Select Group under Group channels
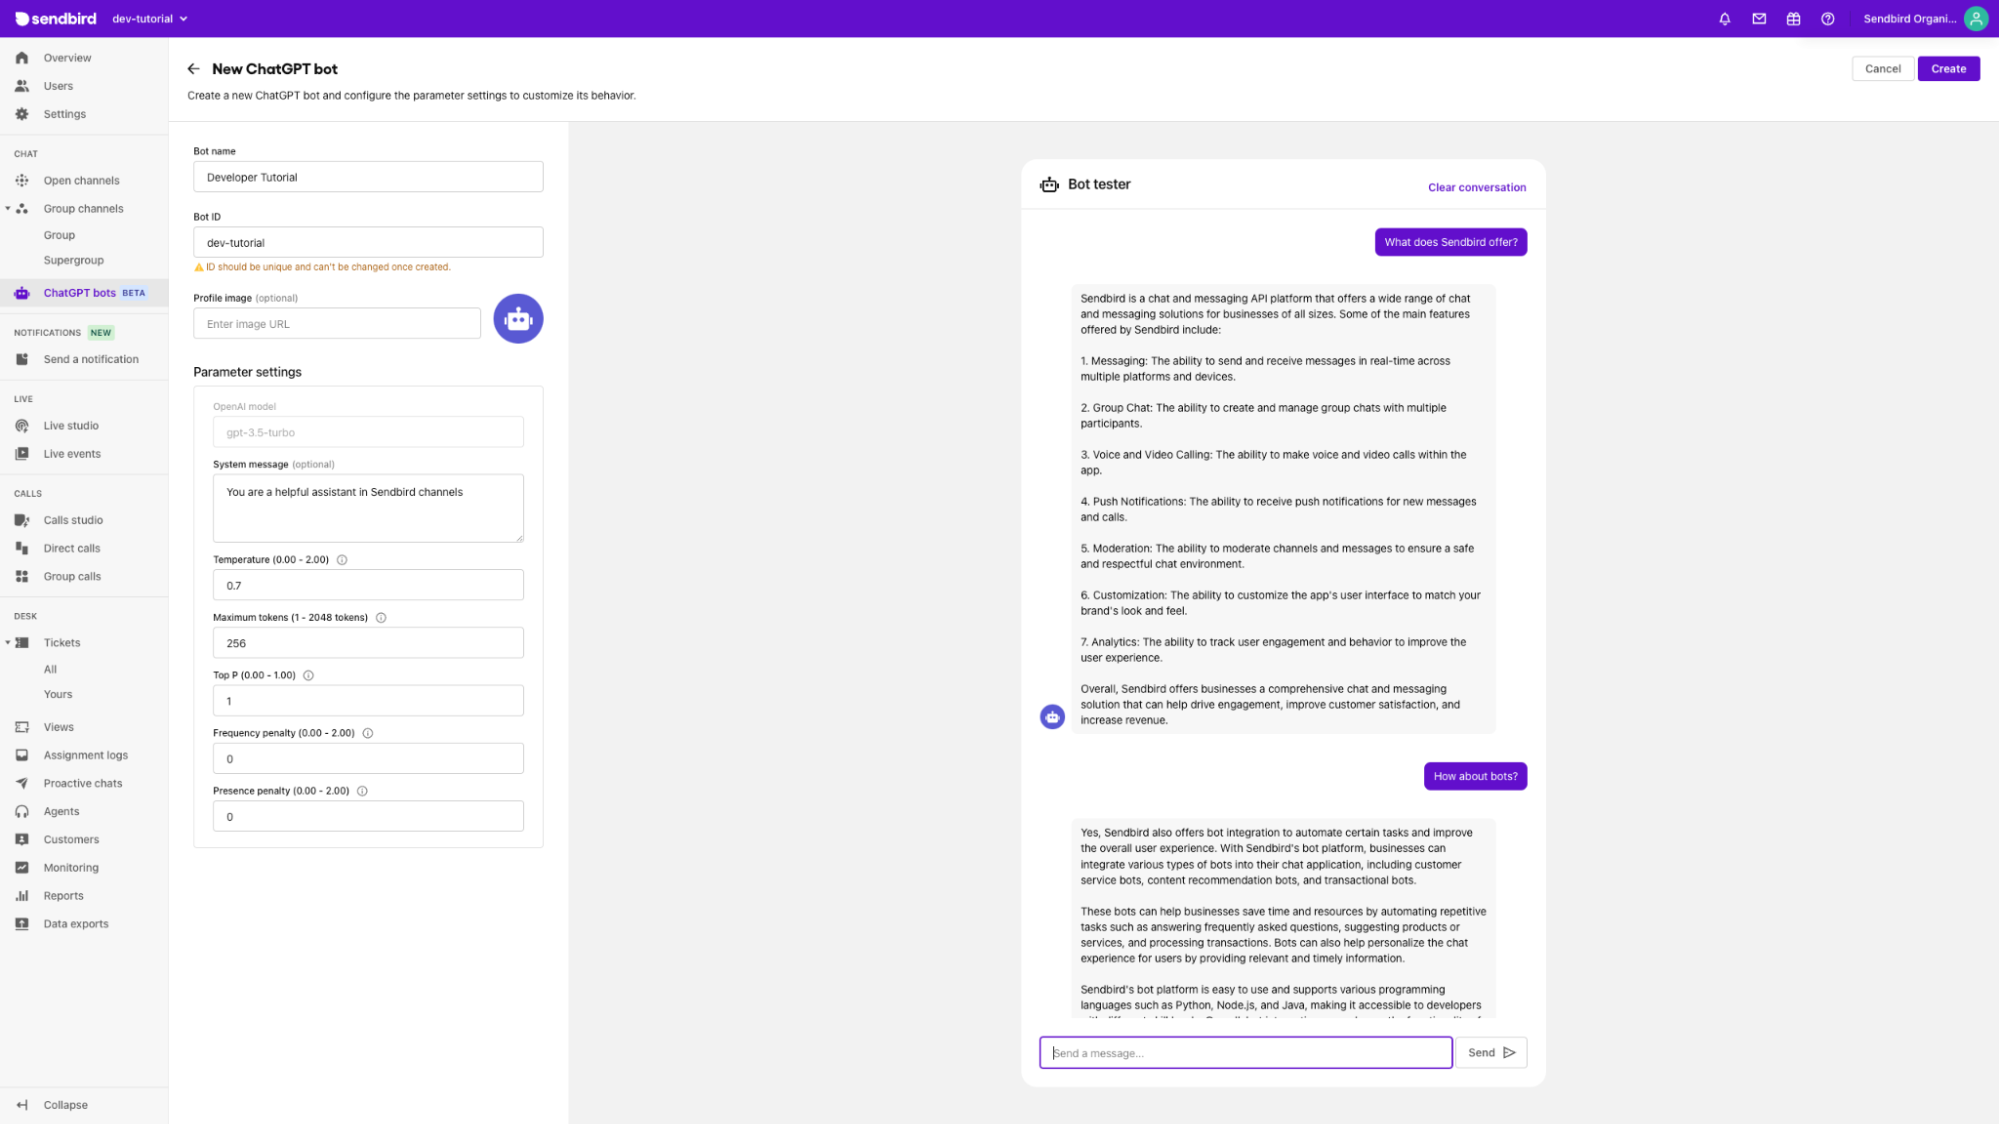This screenshot has height=1125, width=1999. coord(59,236)
